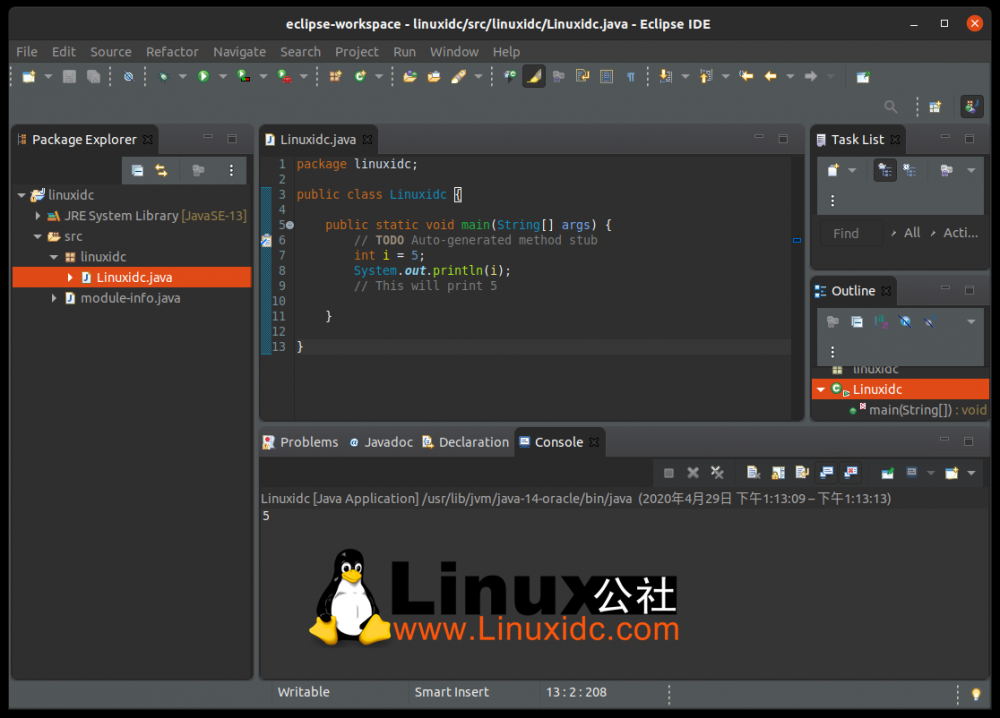Toggle Link with Editor in Package Explorer
Viewport: 1000px width, 718px height.
click(161, 171)
